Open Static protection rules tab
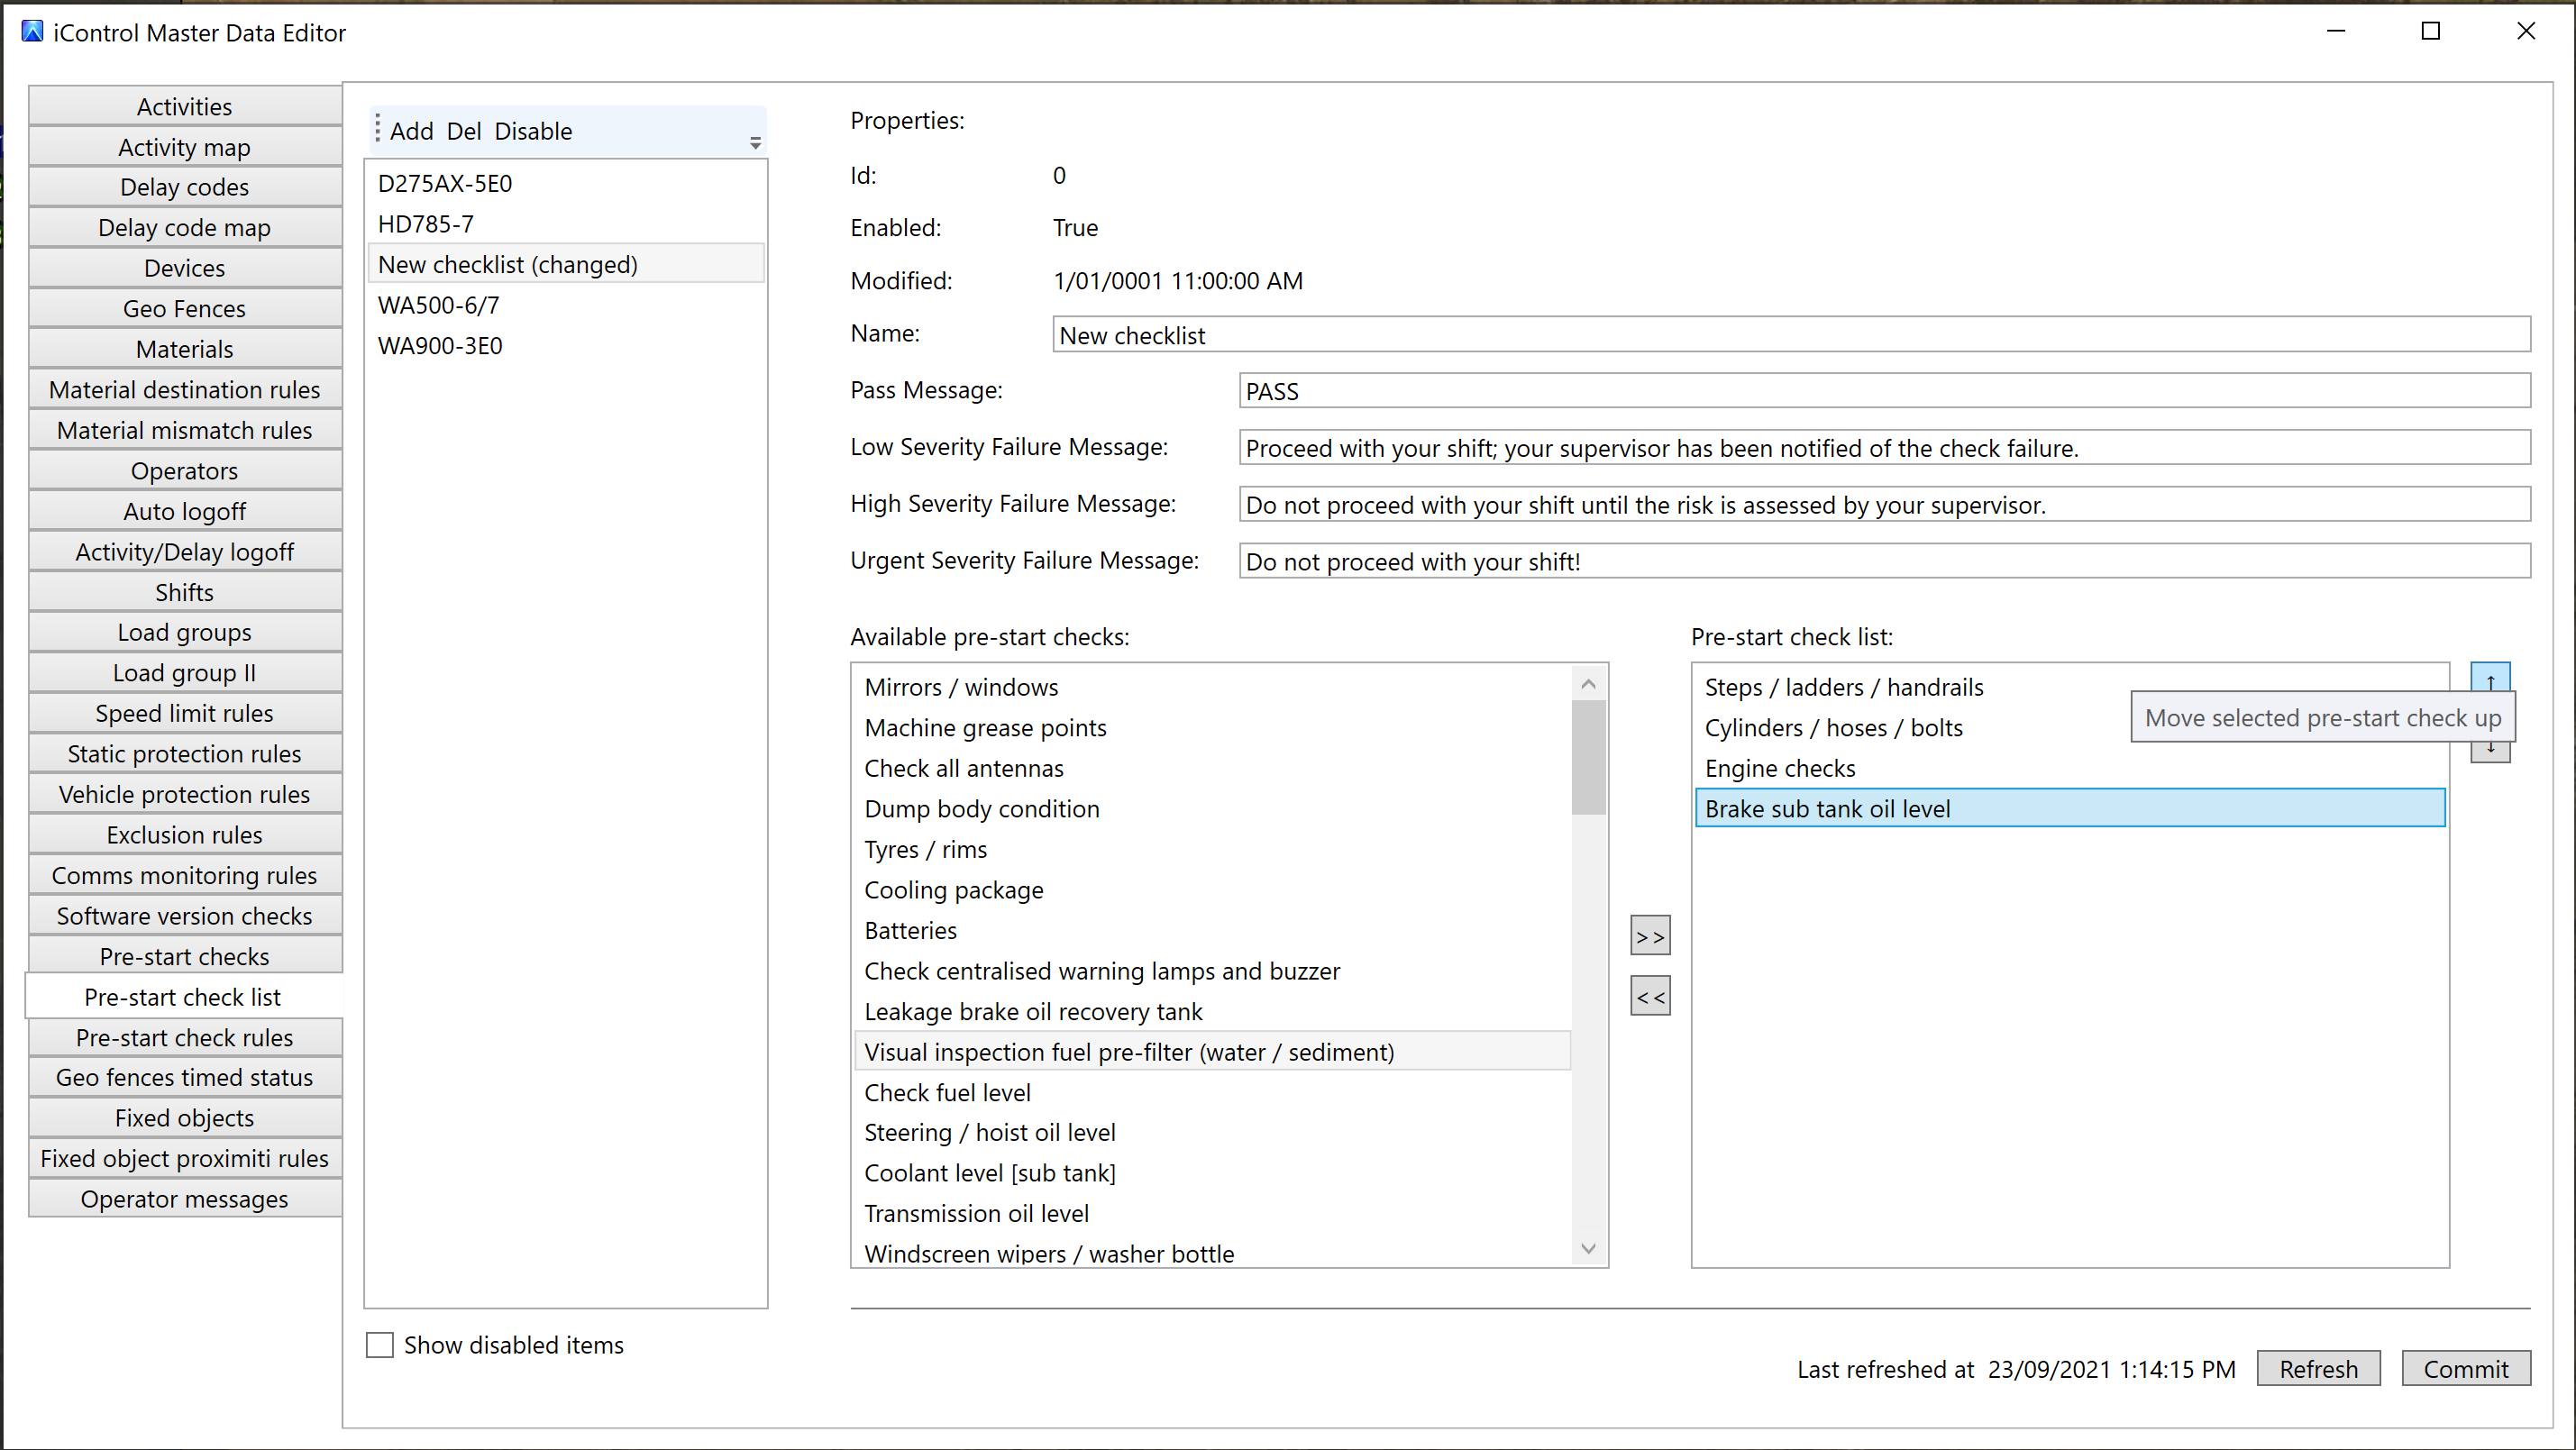 point(185,754)
